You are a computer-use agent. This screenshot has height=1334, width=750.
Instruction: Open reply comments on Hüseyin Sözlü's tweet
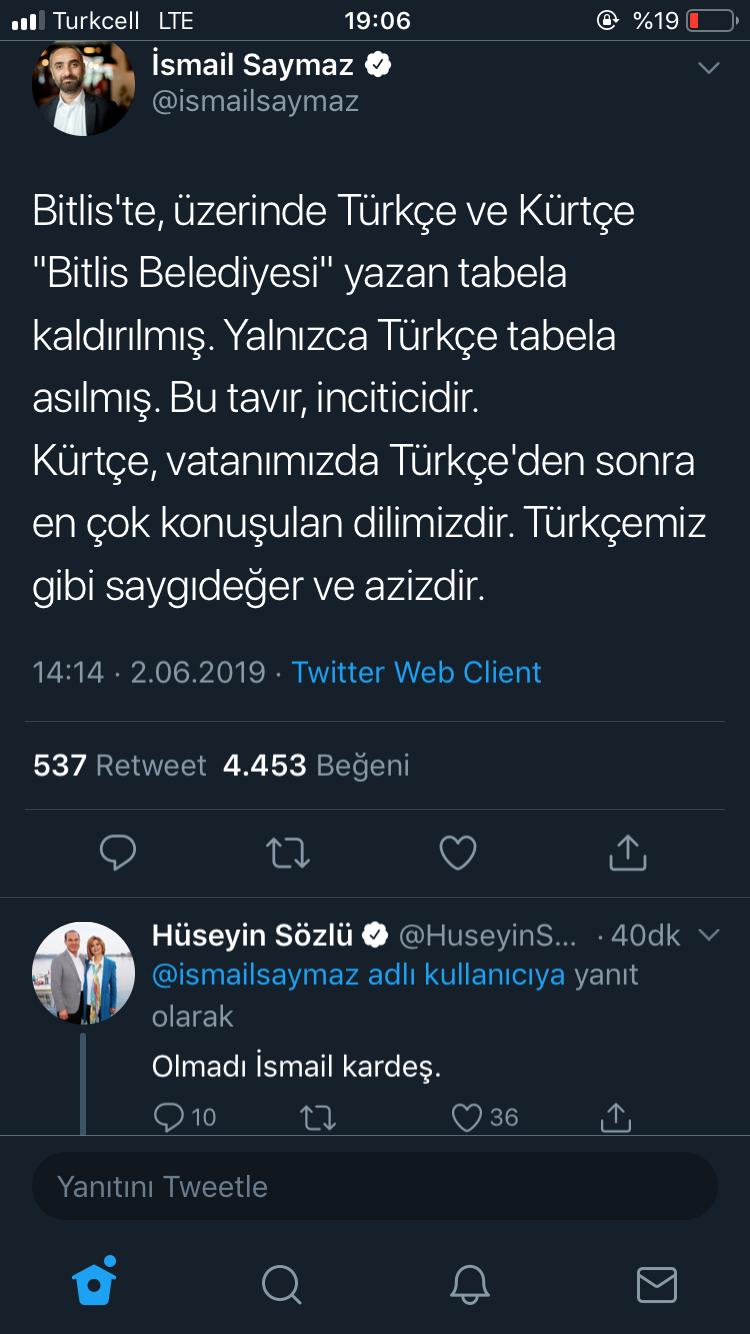point(170,1116)
